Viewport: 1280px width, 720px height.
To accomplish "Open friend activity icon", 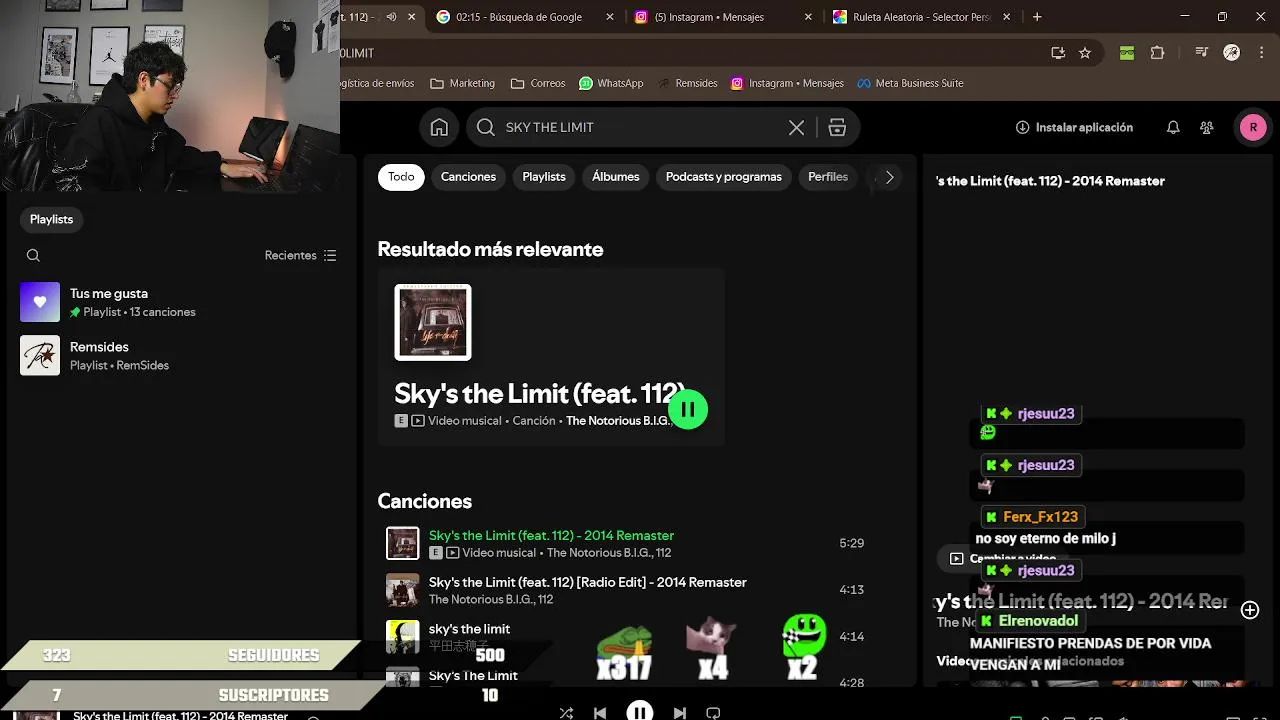I will [x=1207, y=127].
